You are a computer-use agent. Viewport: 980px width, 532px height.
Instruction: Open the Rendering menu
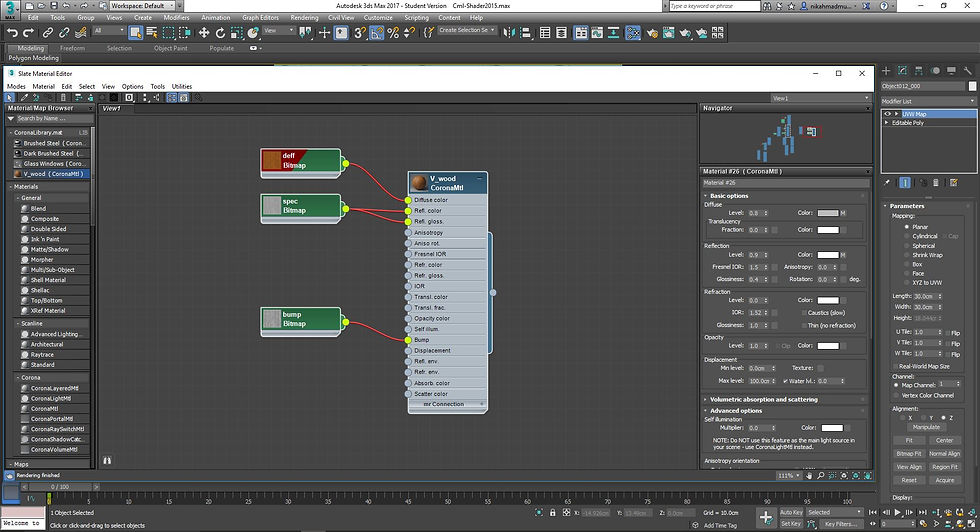[304, 18]
